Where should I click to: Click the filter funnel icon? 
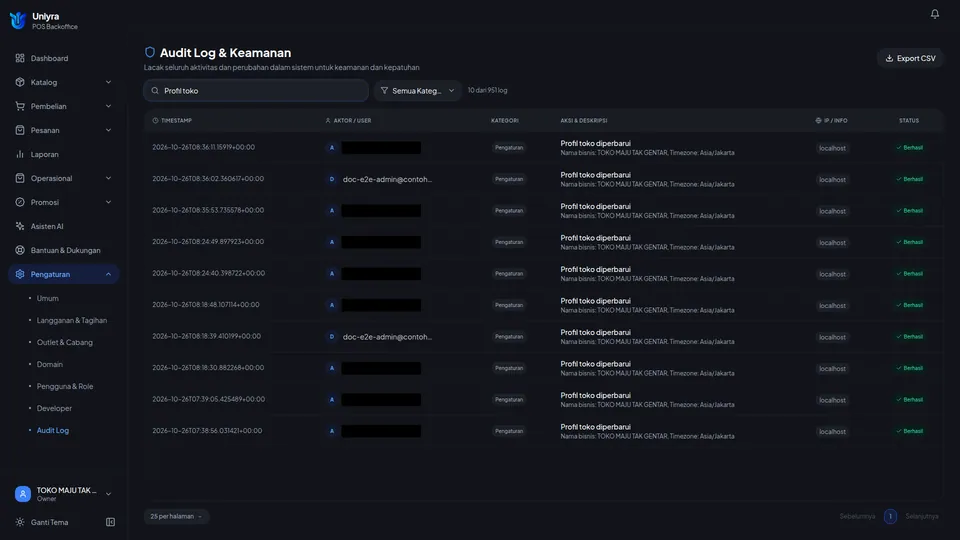[x=384, y=91]
